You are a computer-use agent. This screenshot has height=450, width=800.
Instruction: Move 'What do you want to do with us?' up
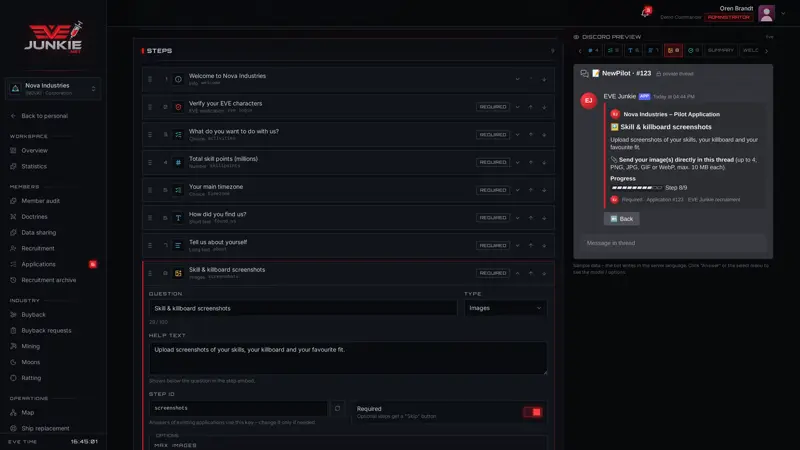[x=531, y=135]
